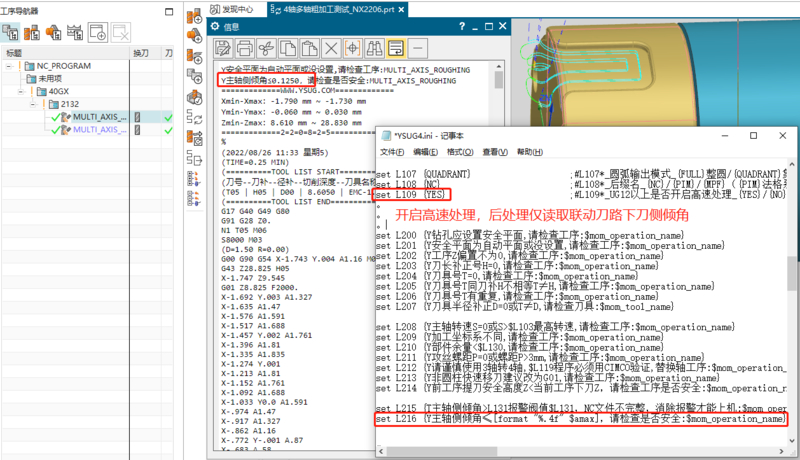800x460 pixels.
Task: Click the scissors cut icon in Information toolbar
Action: pos(265,47)
